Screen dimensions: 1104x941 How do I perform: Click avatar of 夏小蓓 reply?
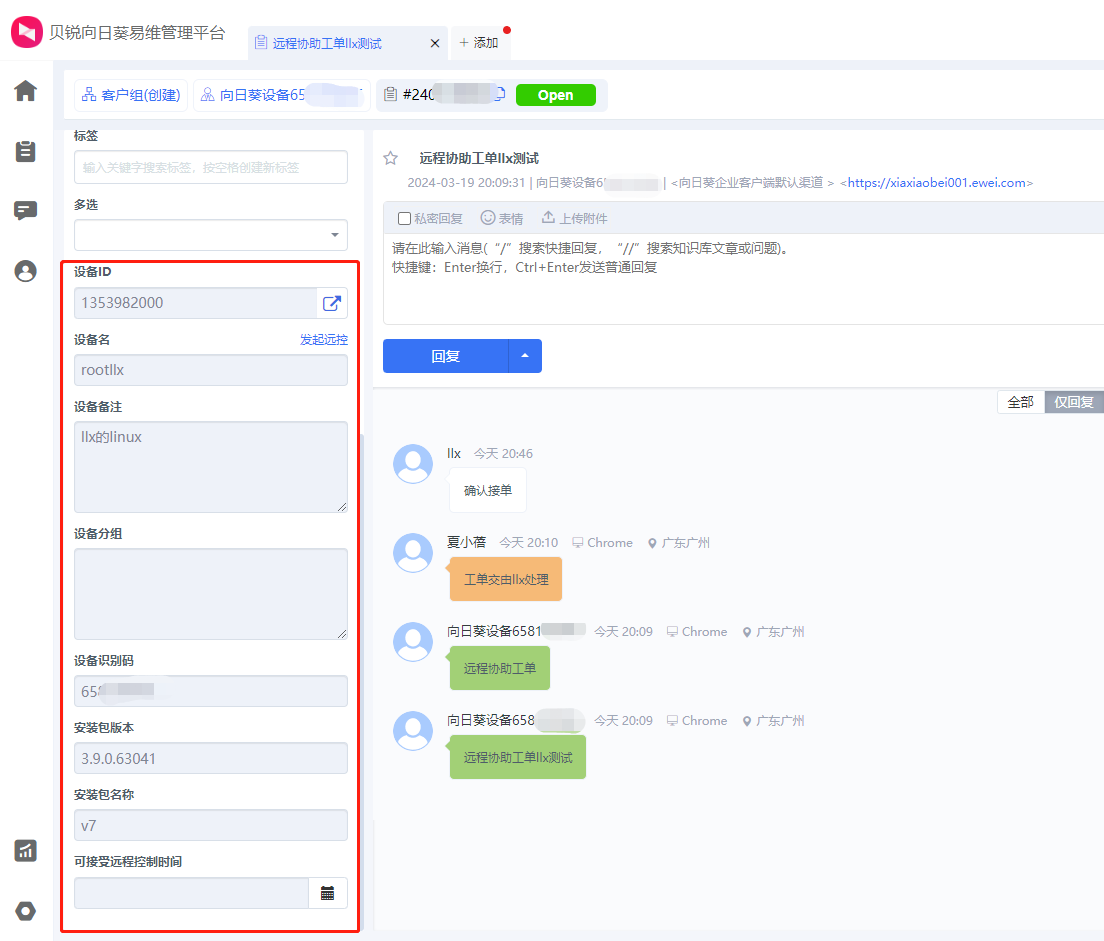click(413, 553)
